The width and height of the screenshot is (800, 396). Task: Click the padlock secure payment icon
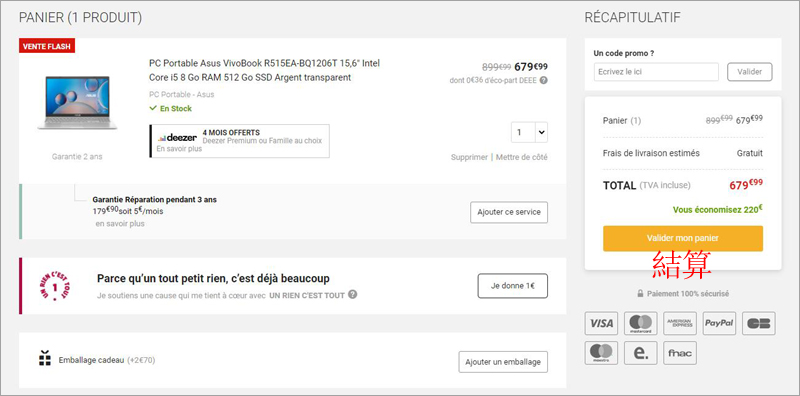pyautogui.click(x=640, y=294)
